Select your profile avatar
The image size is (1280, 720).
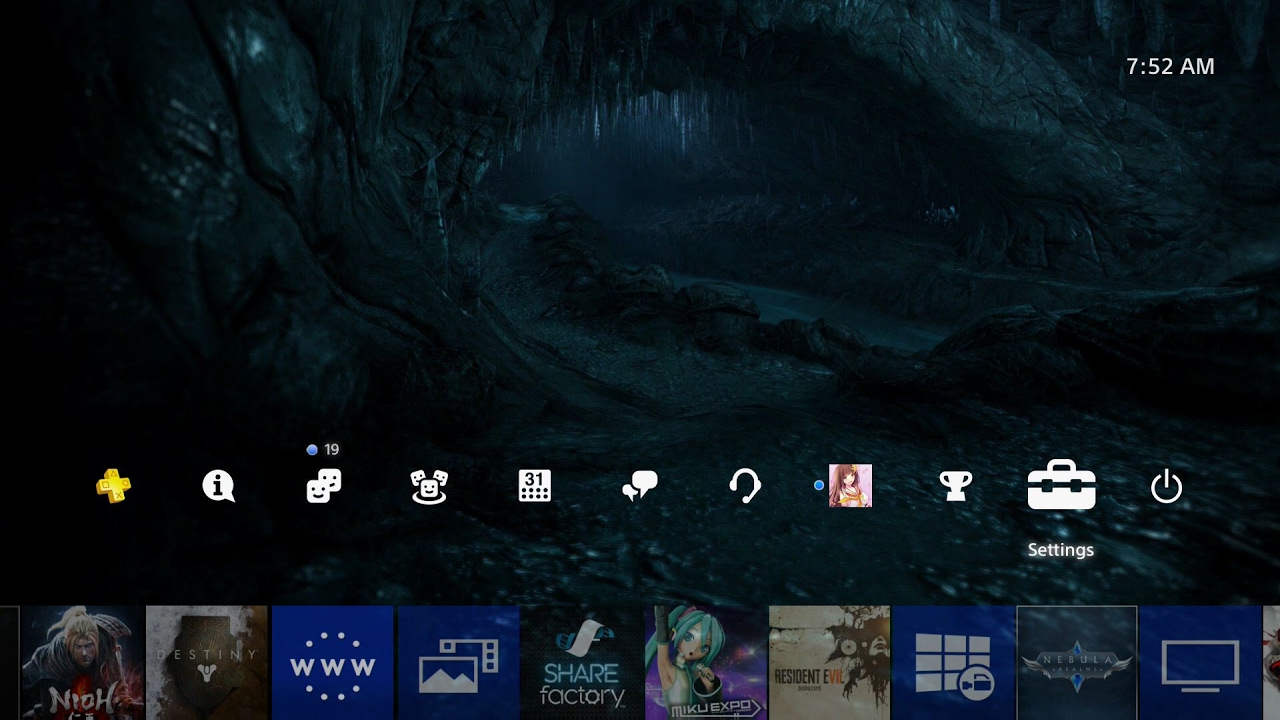(x=851, y=486)
